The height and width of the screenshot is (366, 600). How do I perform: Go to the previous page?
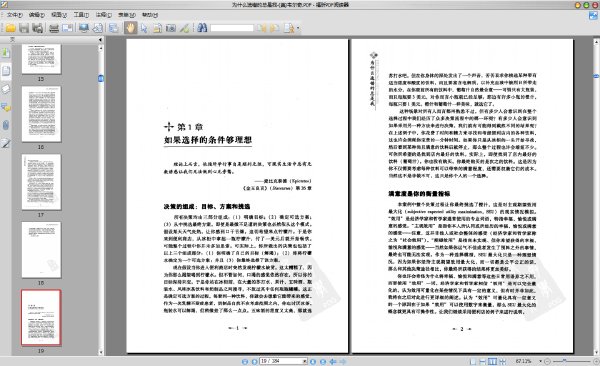pos(254,361)
